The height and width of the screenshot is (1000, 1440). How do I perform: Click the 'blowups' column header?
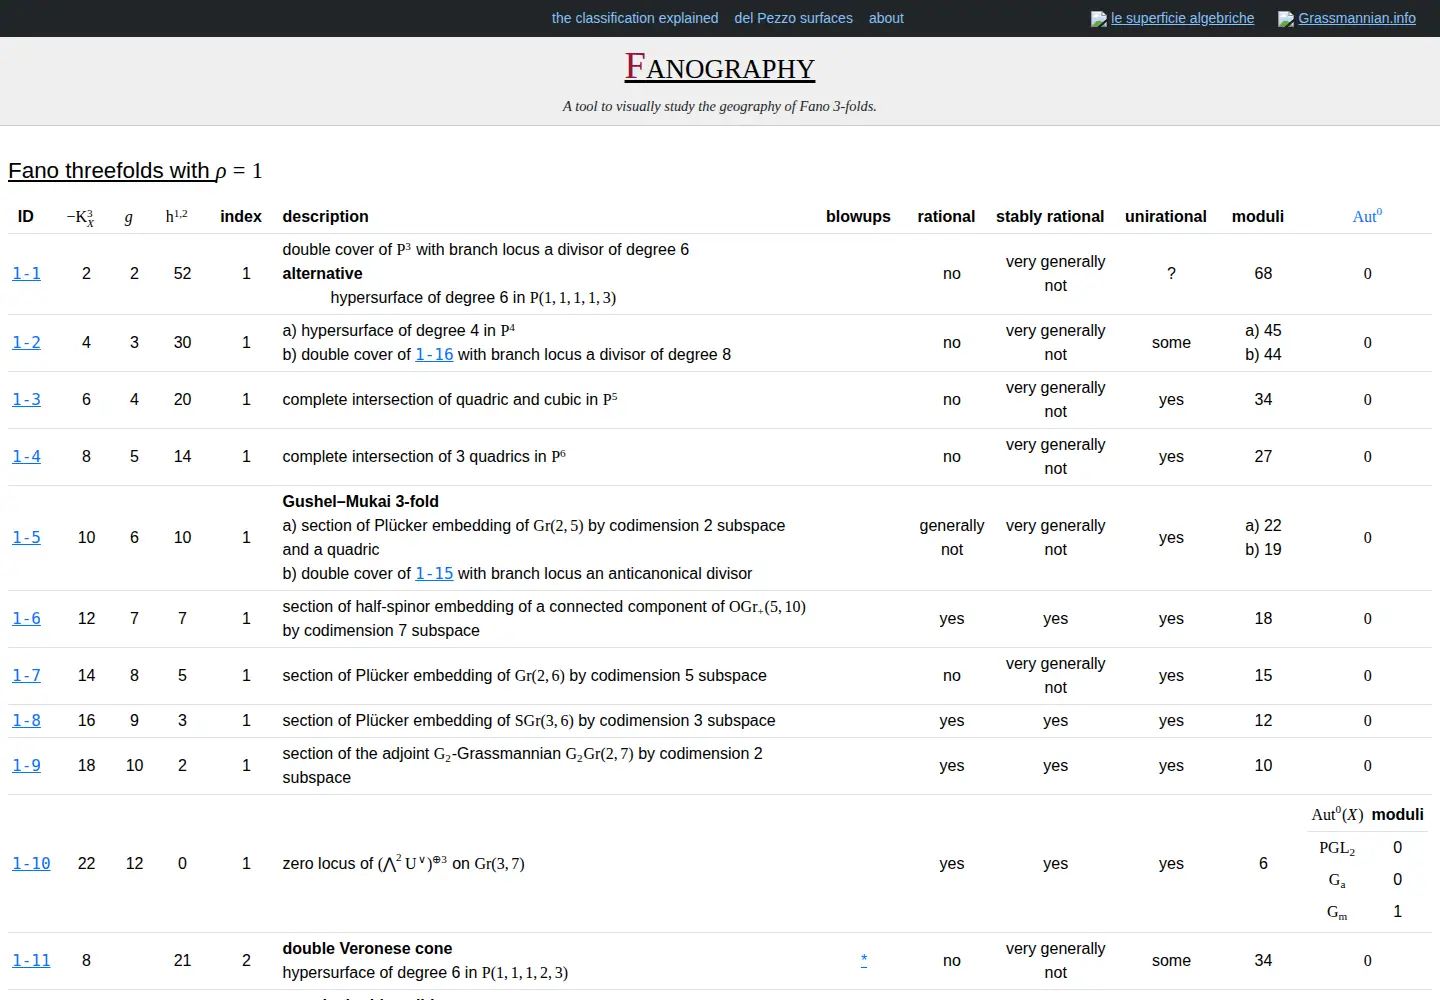[858, 216]
